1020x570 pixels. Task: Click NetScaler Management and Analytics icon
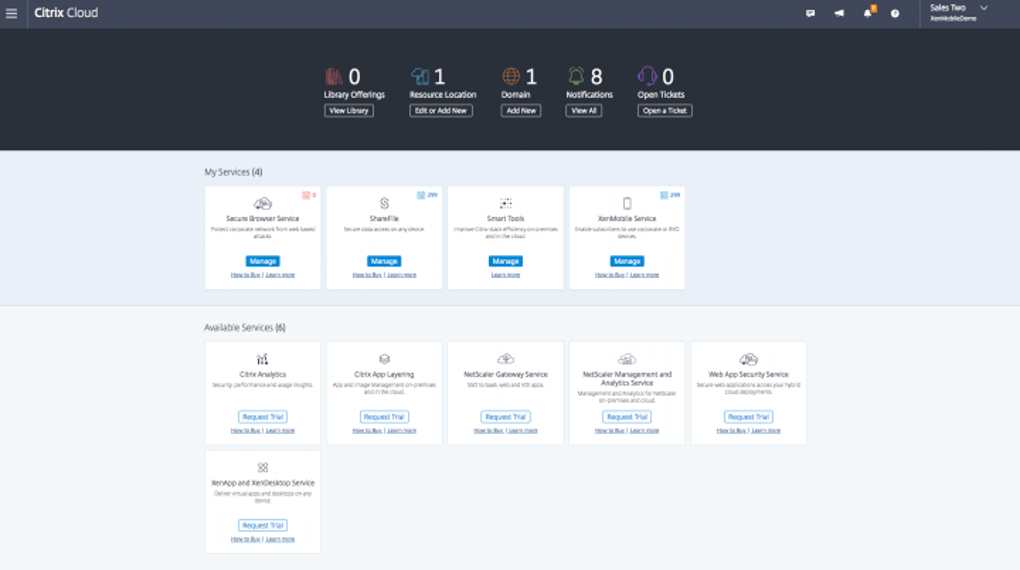tap(627, 359)
